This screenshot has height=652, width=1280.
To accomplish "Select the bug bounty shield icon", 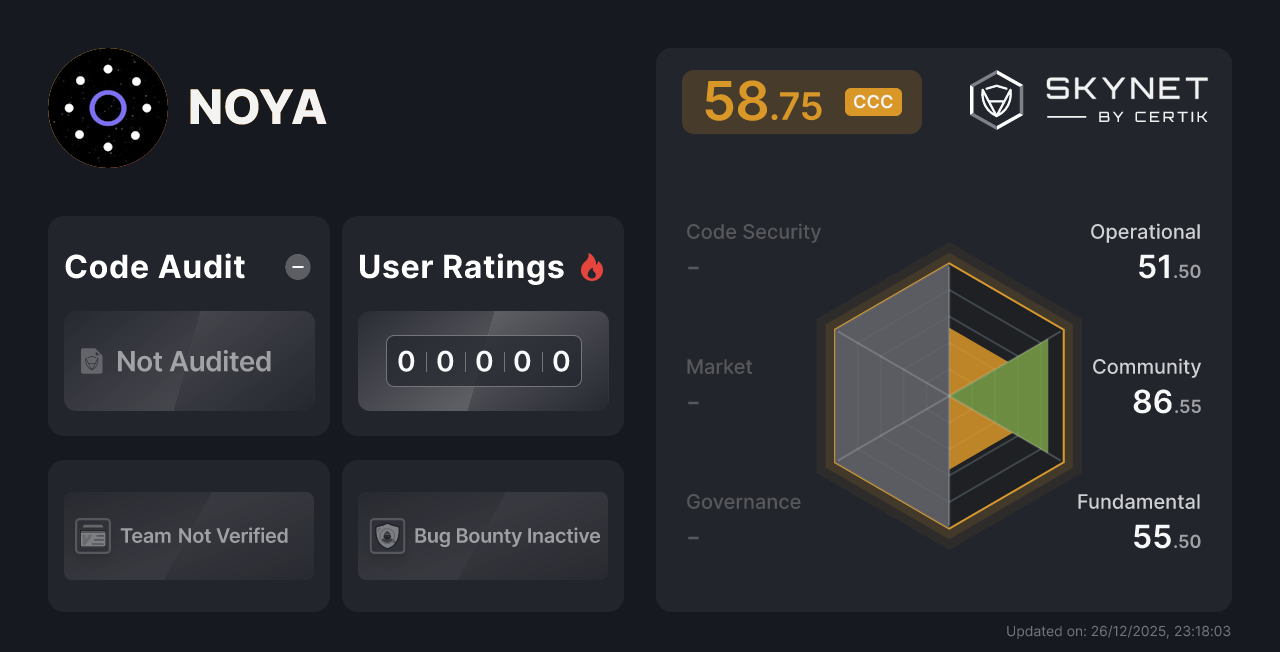I will click(385, 536).
